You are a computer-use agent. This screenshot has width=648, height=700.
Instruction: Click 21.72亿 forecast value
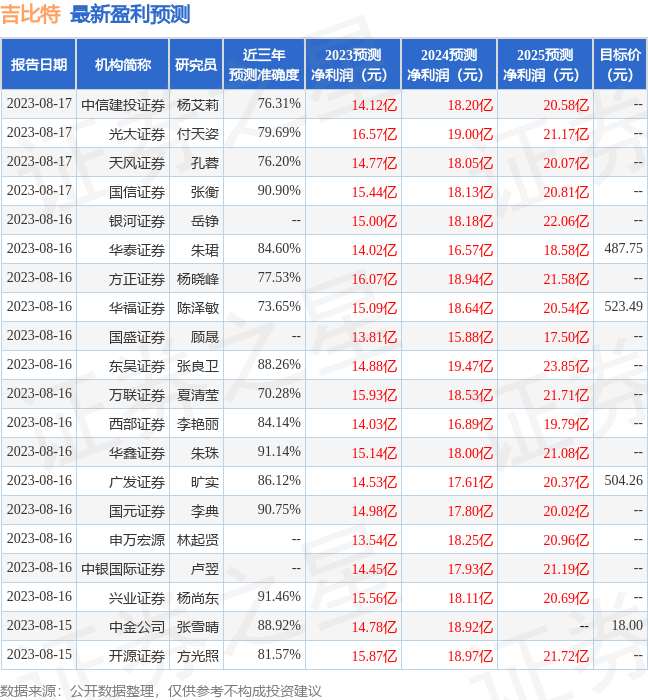pyautogui.click(x=566, y=657)
